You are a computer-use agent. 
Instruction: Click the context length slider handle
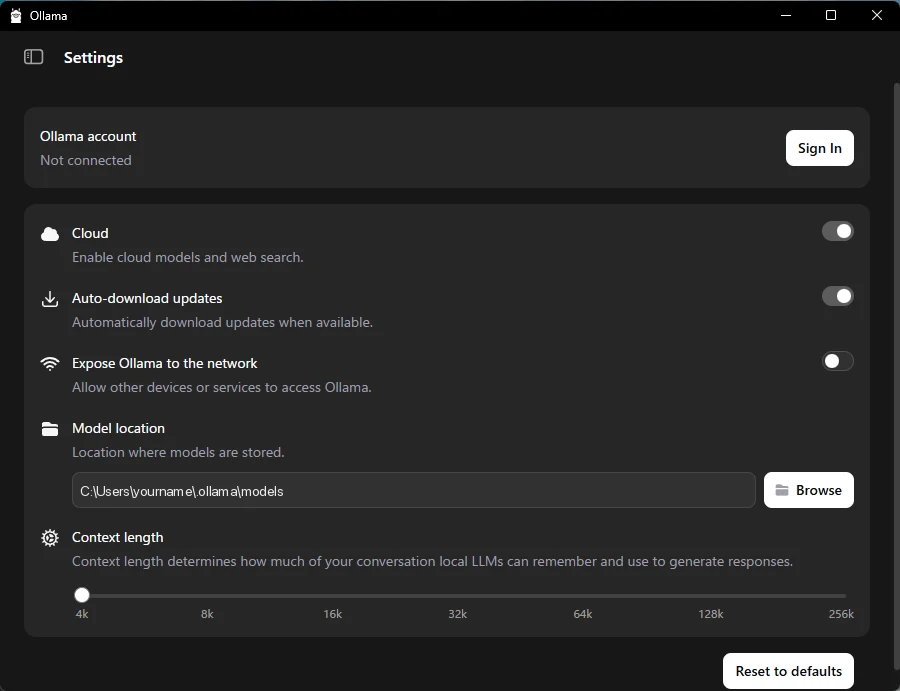click(x=82, y=595)
